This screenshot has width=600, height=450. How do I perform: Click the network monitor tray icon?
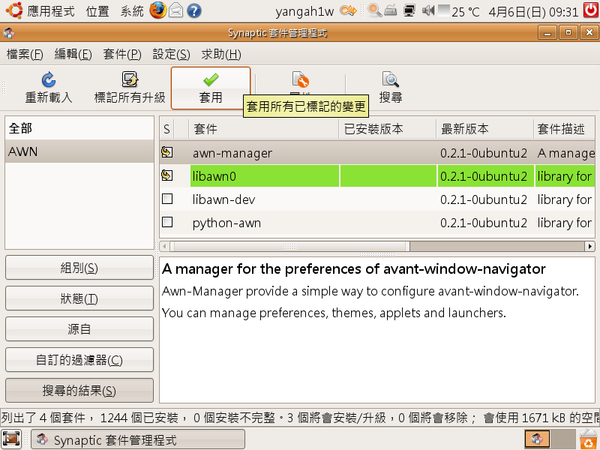[409, 10]
